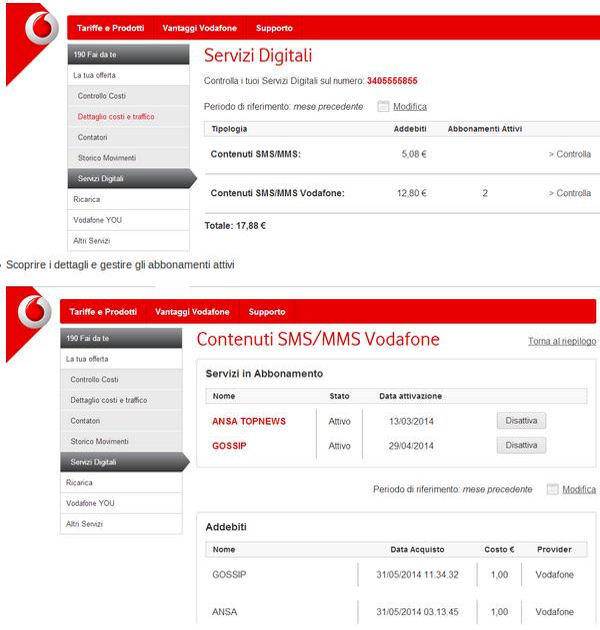Click the Servizi Digitali page heading
The image size is (600, 630).
tap(258, 55)
